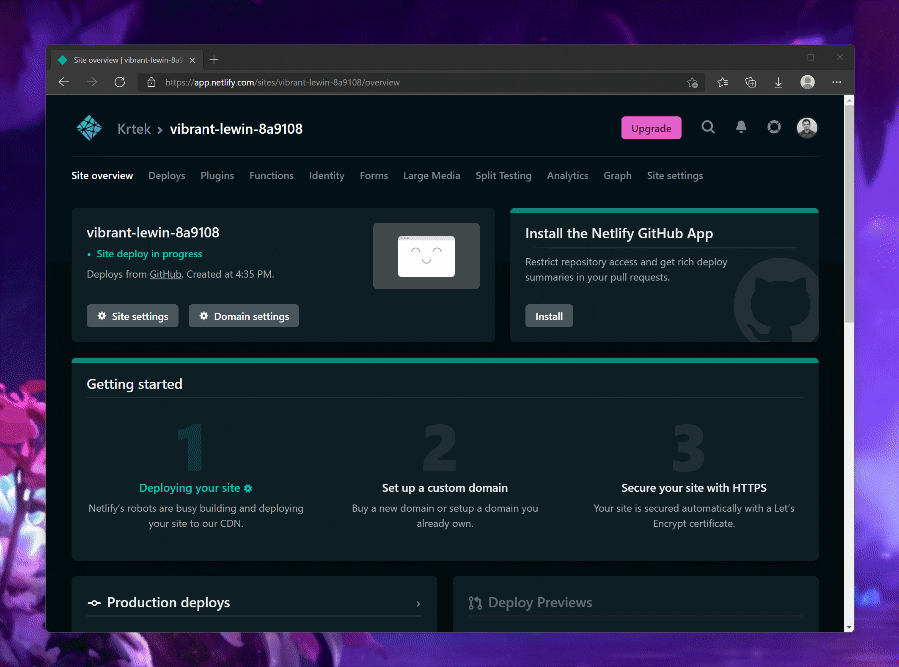Expand Production deploys chevron arrow
899x667 pixels.
418,603
